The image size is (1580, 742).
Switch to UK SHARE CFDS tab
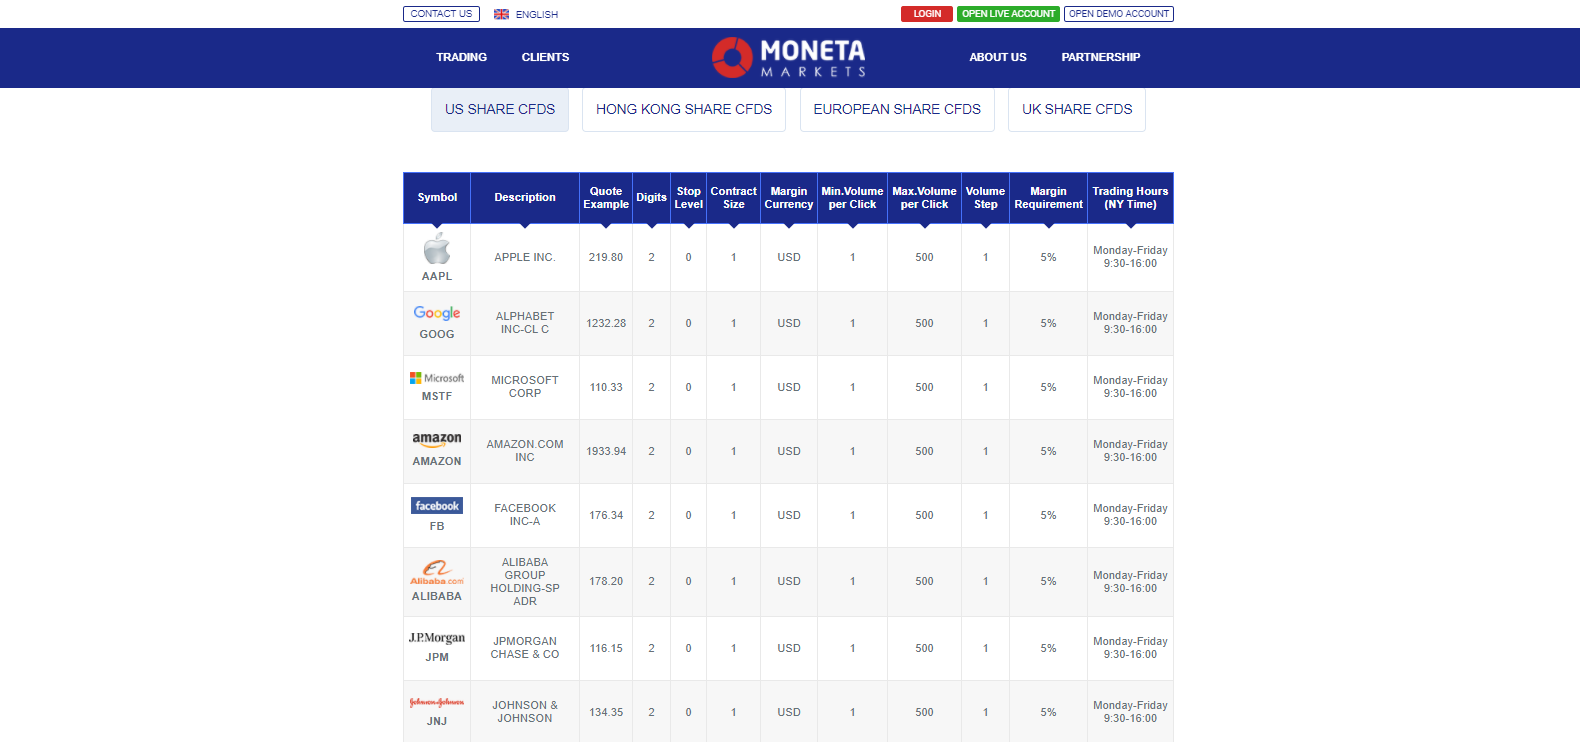(1077, 109)
